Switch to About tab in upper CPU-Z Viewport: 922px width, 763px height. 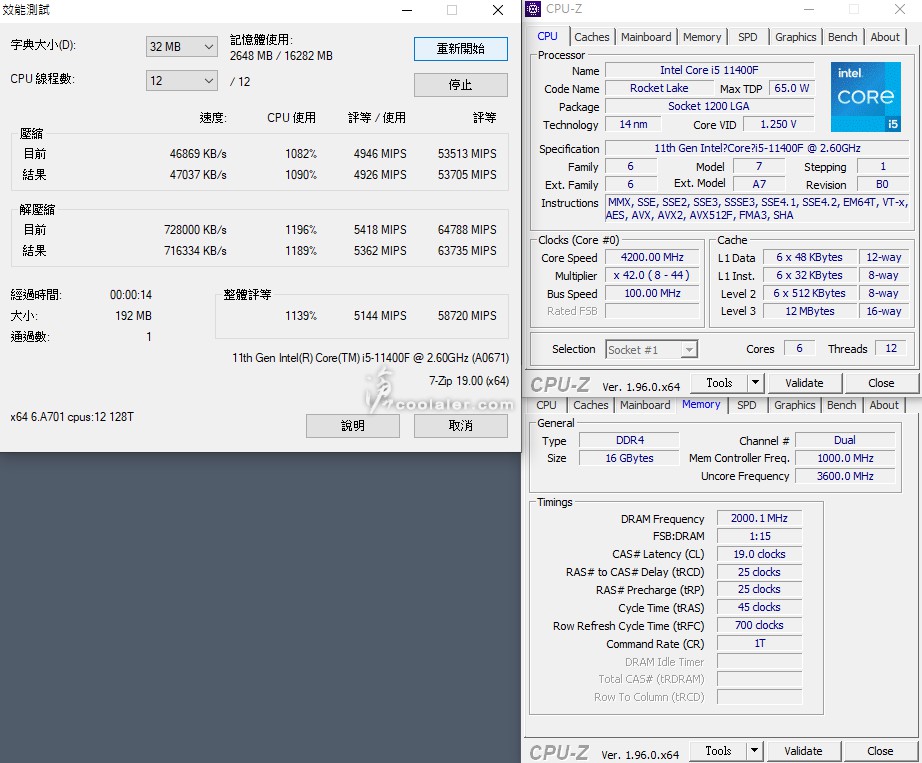(x=885, y=37)
